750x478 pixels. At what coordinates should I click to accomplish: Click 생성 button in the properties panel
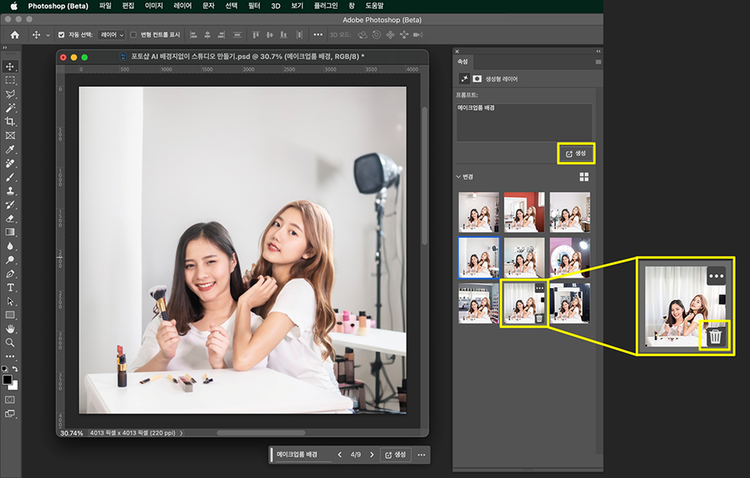[576, 153]
